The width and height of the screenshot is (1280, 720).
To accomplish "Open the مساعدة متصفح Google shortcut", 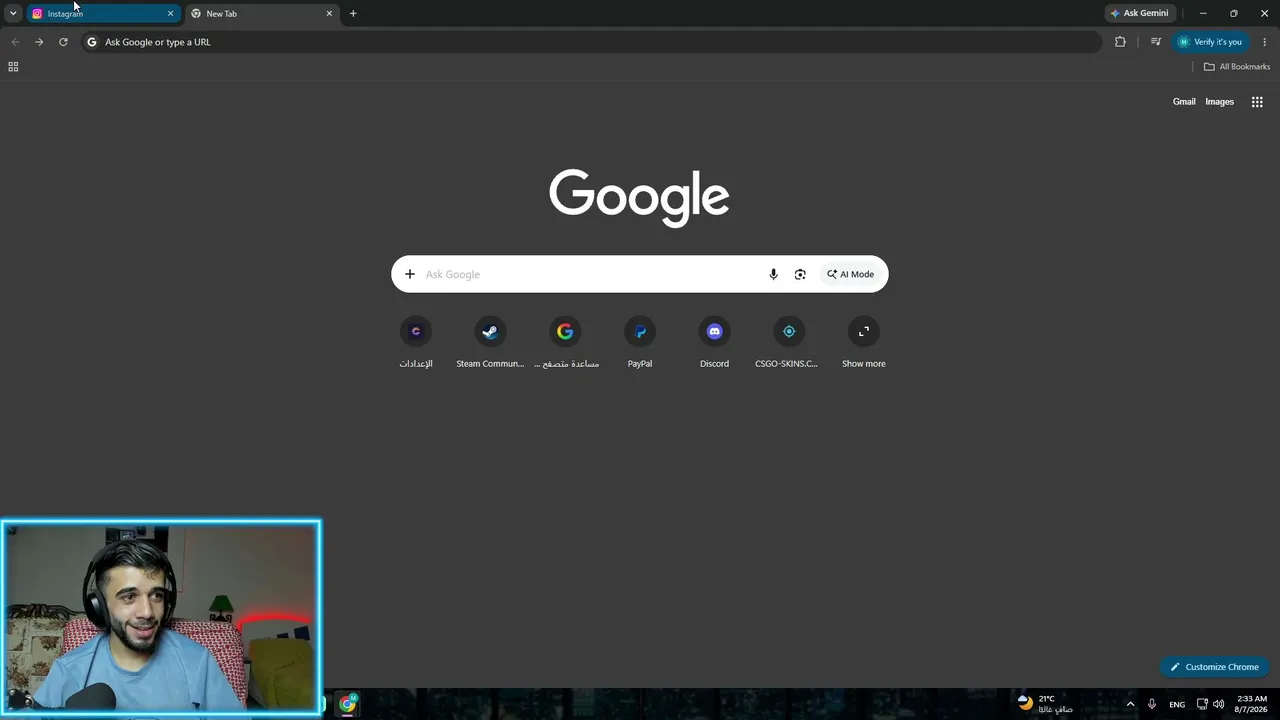I will [565, 343].
